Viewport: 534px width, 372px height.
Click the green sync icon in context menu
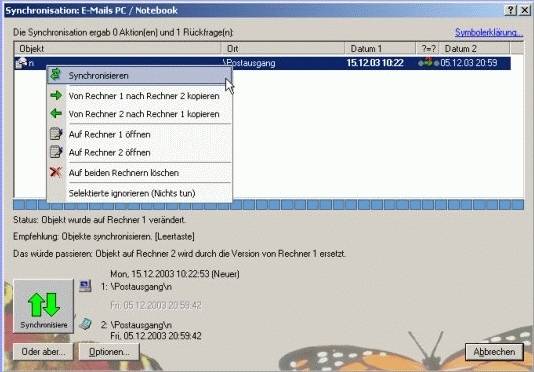[x=56, y=75]
